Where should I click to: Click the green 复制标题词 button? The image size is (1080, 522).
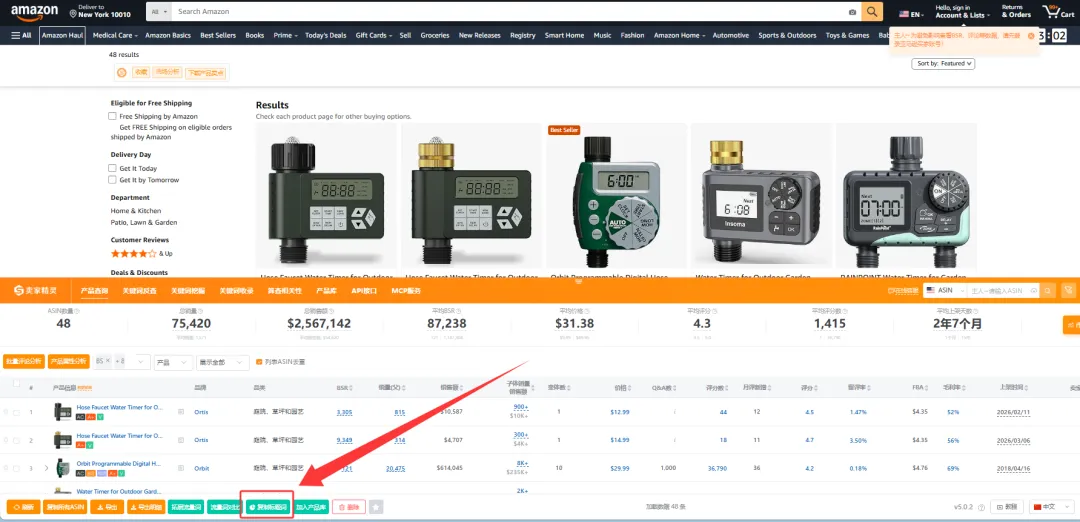pos(269,507)
